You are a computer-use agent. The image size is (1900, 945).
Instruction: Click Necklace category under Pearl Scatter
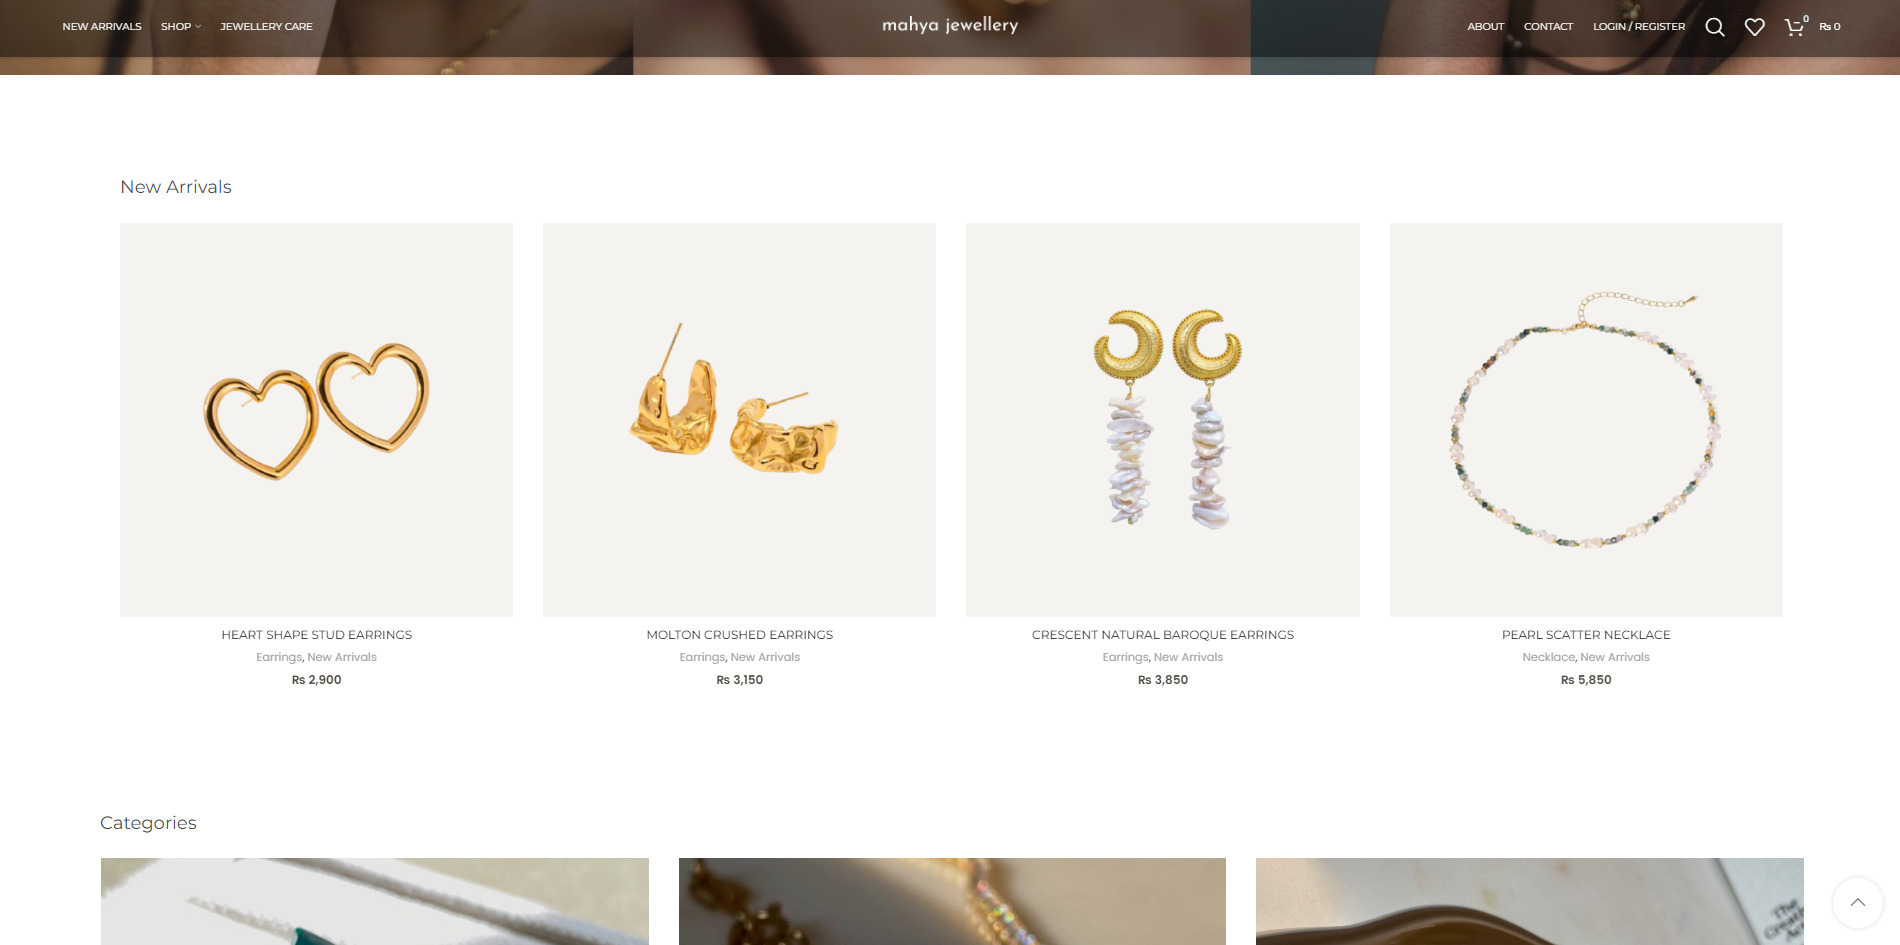pyautogui.click(x=1548, y=657)
